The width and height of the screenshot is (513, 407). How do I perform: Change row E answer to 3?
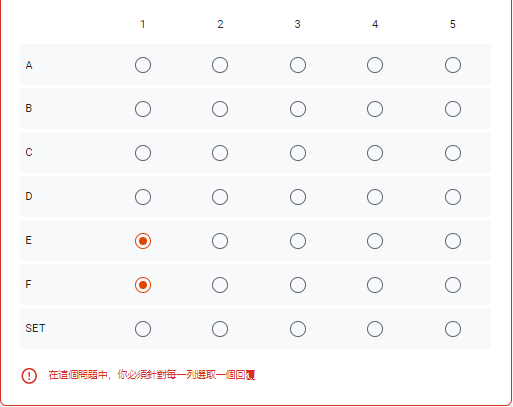pyautogui.click(x=298, y=241)
